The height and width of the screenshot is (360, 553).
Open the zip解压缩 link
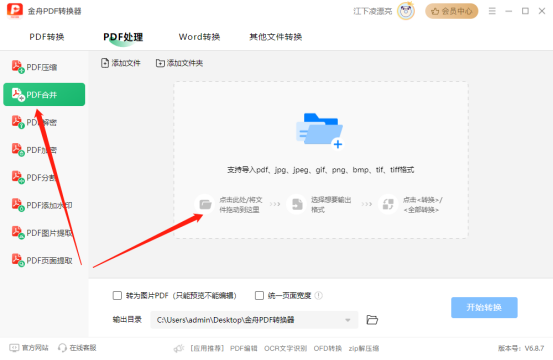pyautogui.click(x=364, y=348)
